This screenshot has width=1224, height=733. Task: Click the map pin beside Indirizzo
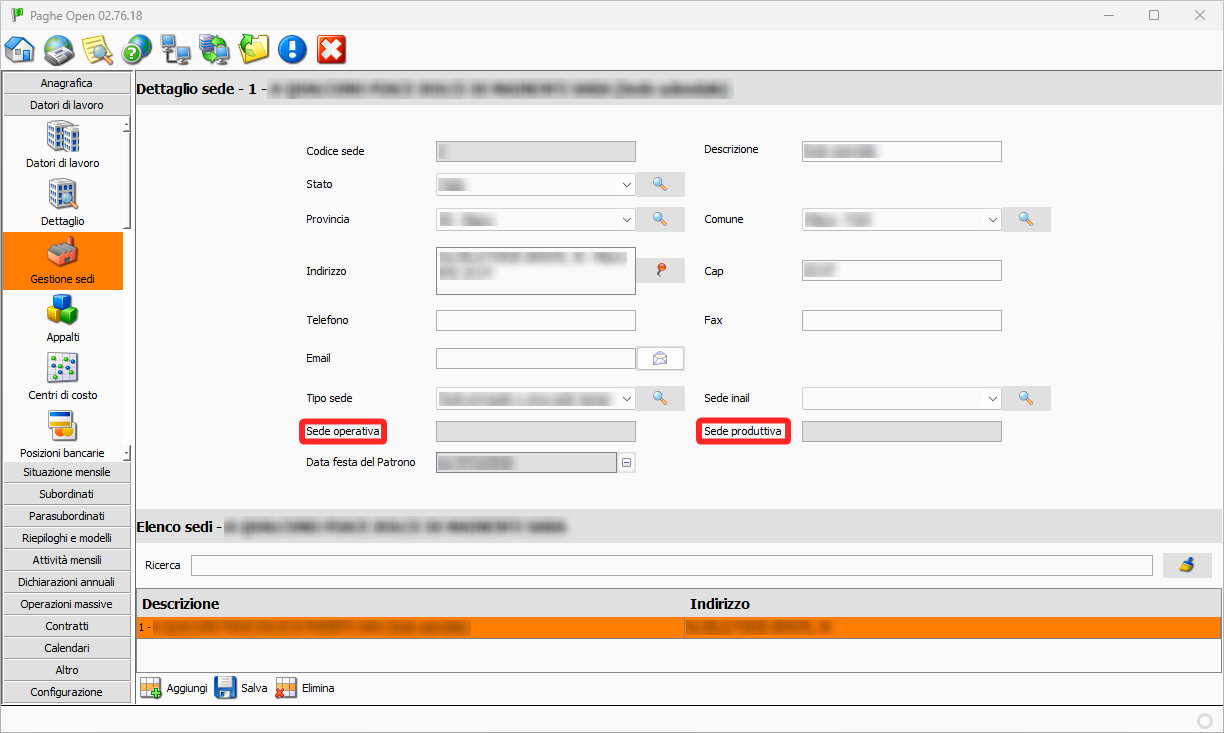[660, 270]
